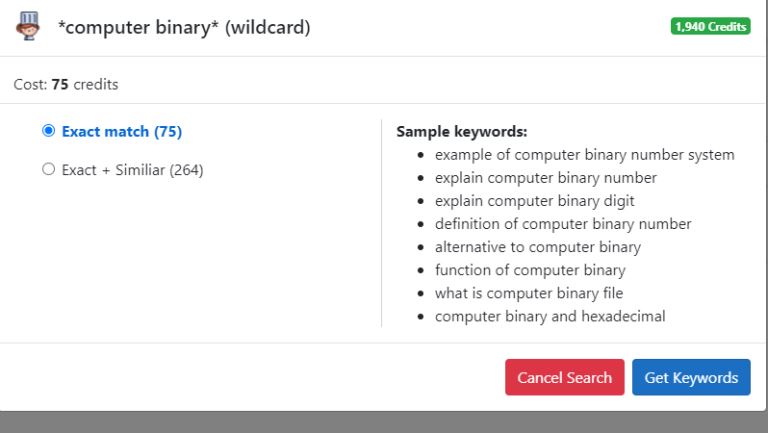Select the Exact match radio button

coord(48,131)
